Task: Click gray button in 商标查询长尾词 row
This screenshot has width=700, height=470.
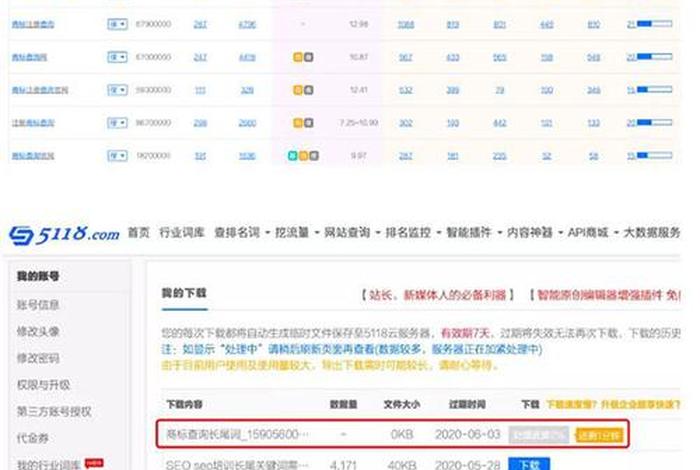Action: coord(539,435)
